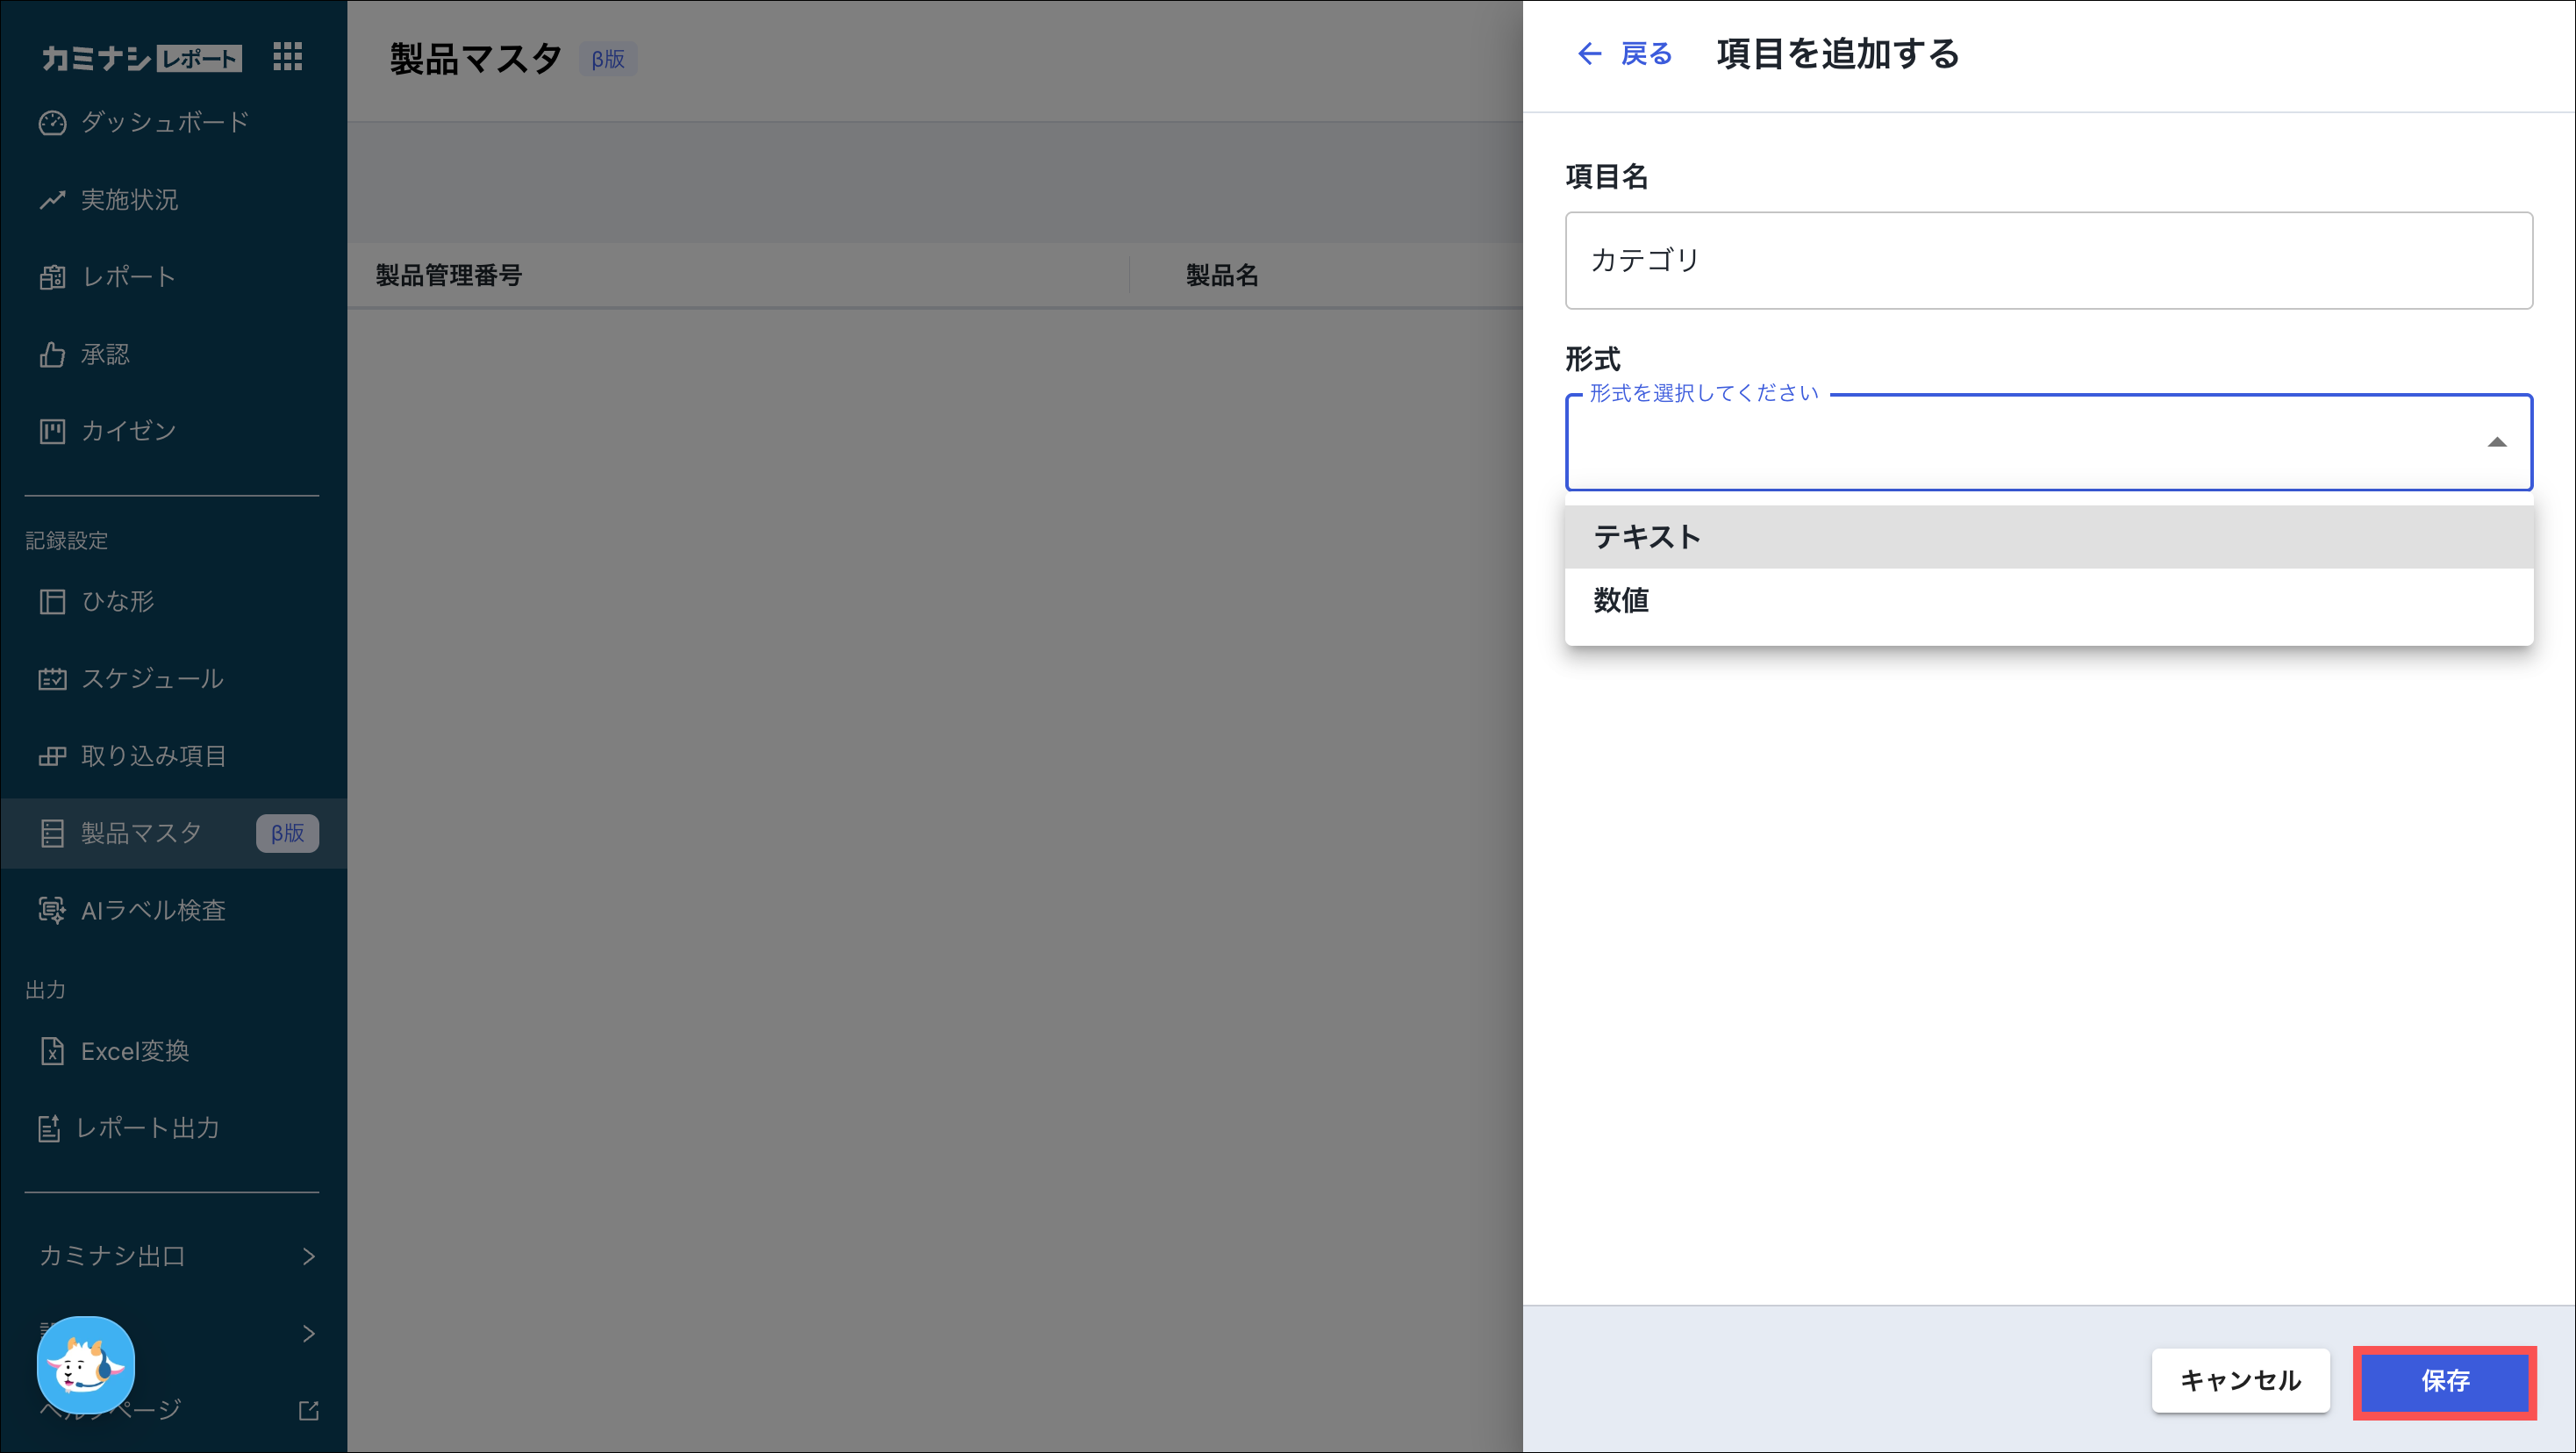Click the スケジュール calendar icon
The width and height of the screenshot is (2576, 1453).
pyautogui.click(x=52, y=679)
